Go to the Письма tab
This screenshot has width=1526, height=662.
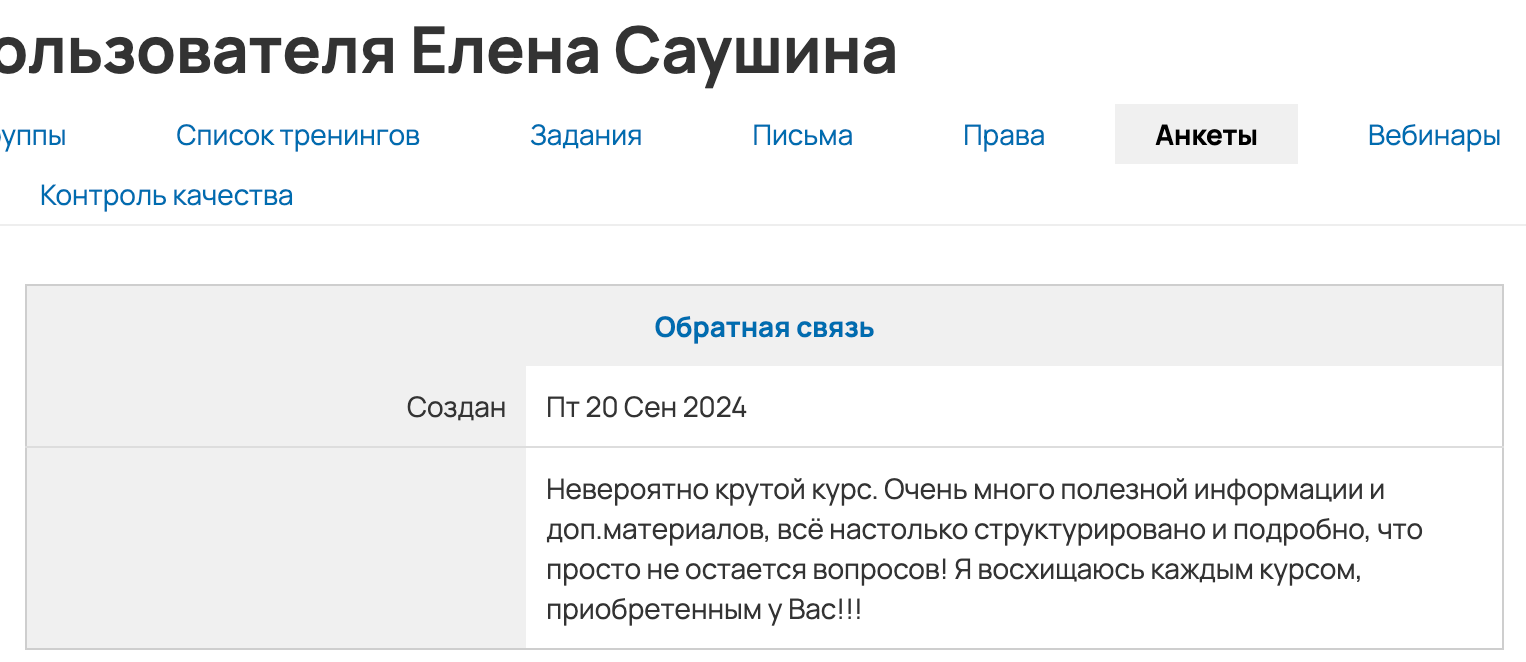tap(803, 134)
